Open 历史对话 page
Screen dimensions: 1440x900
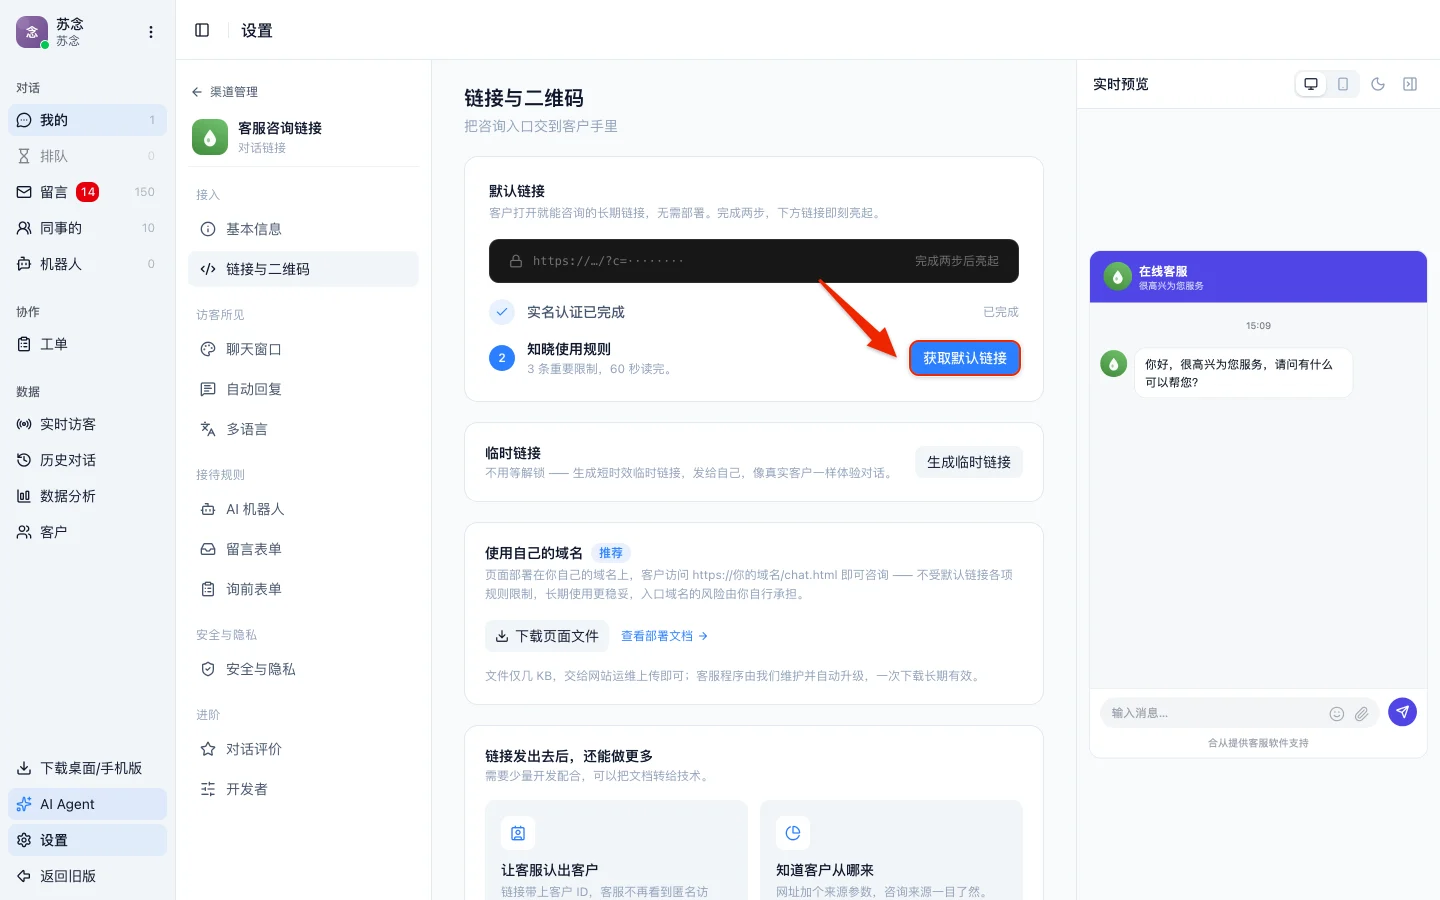[88, 460]
